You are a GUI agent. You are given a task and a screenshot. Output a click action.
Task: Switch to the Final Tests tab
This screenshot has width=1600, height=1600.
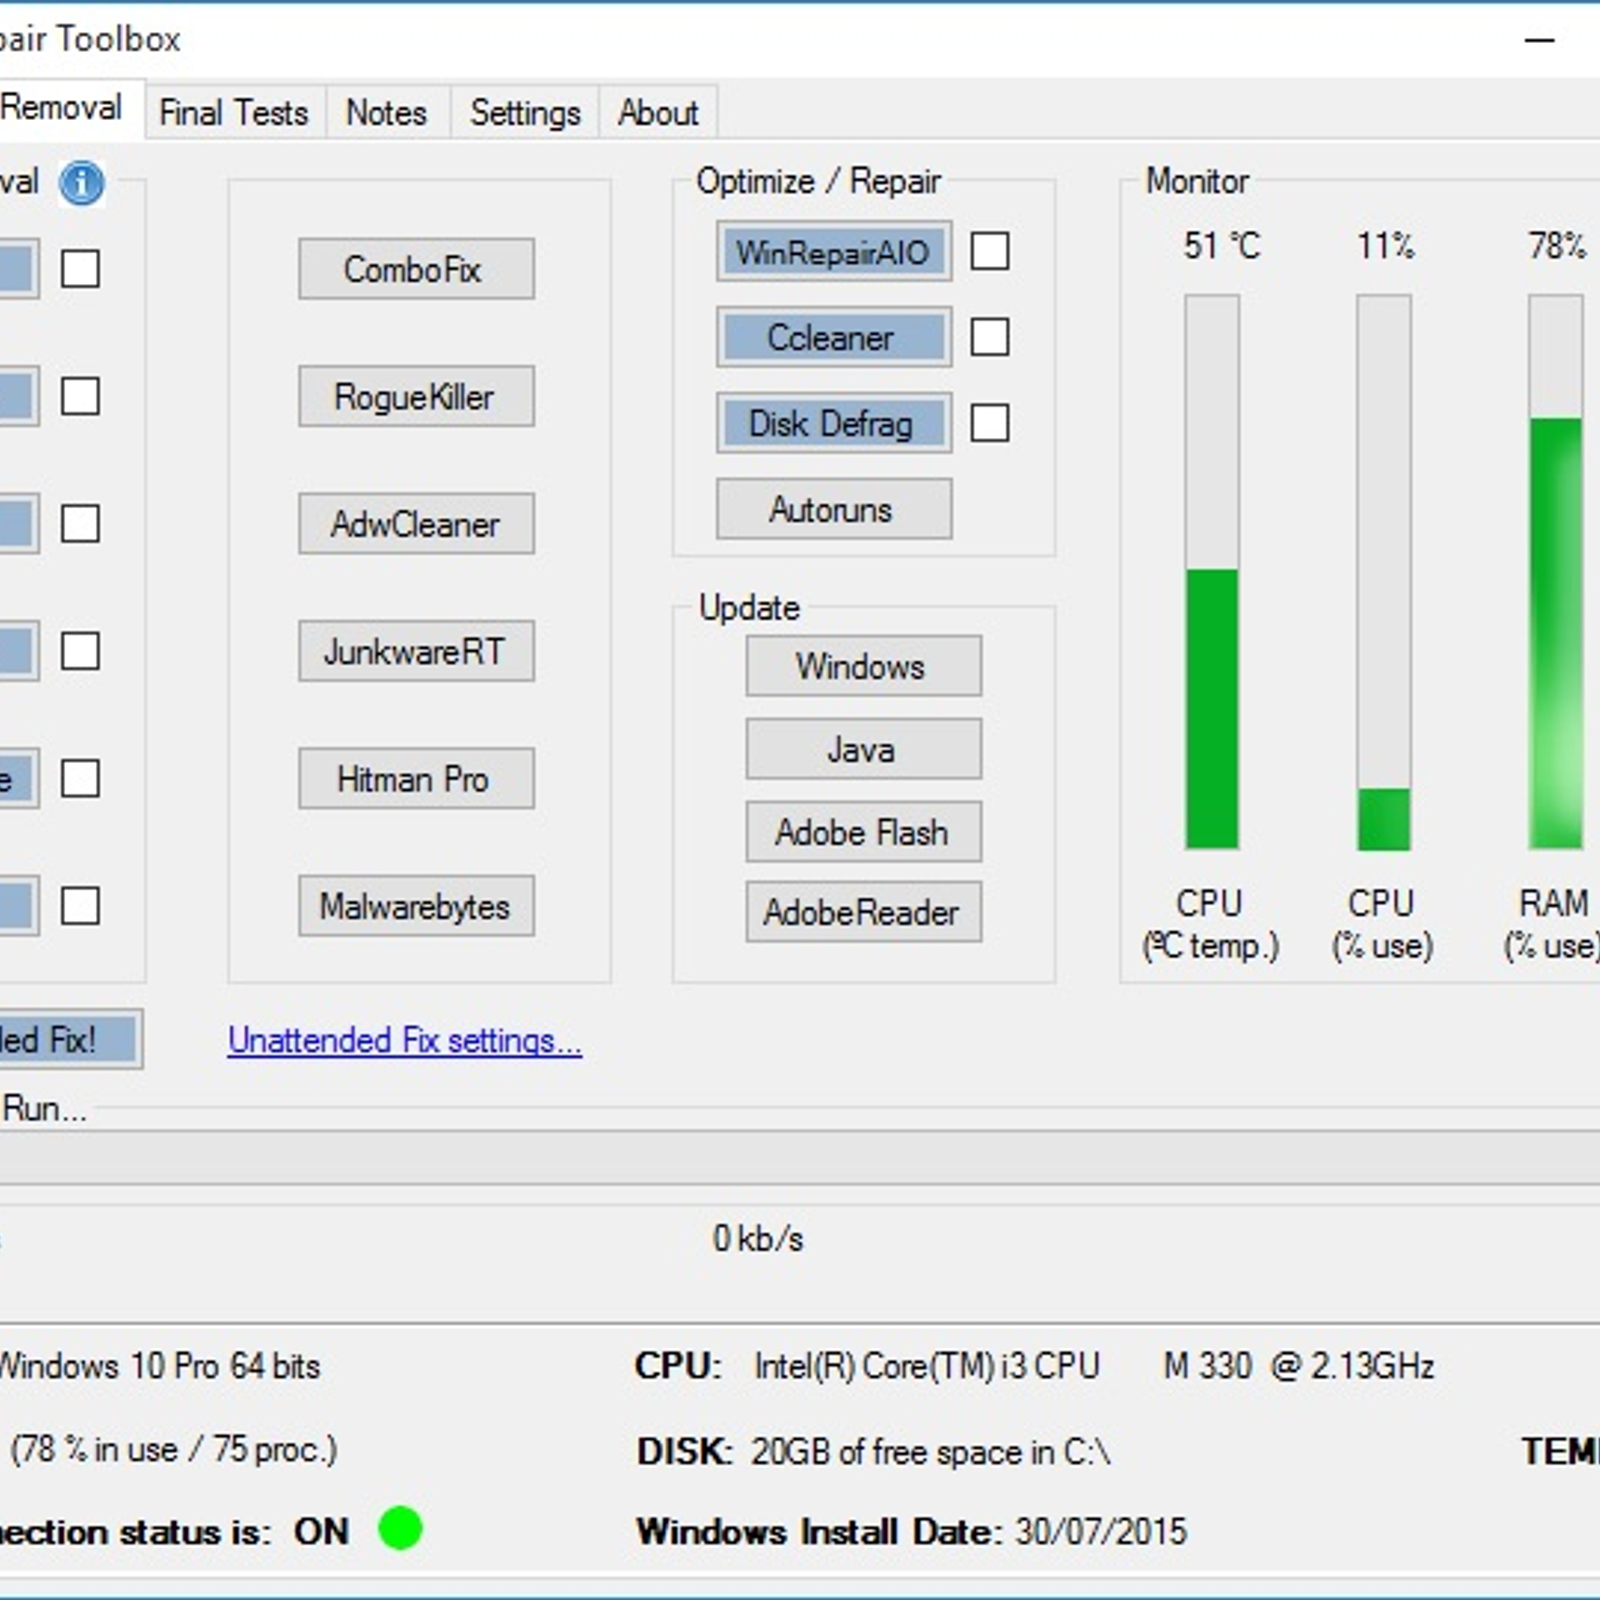tap(234, 112)
